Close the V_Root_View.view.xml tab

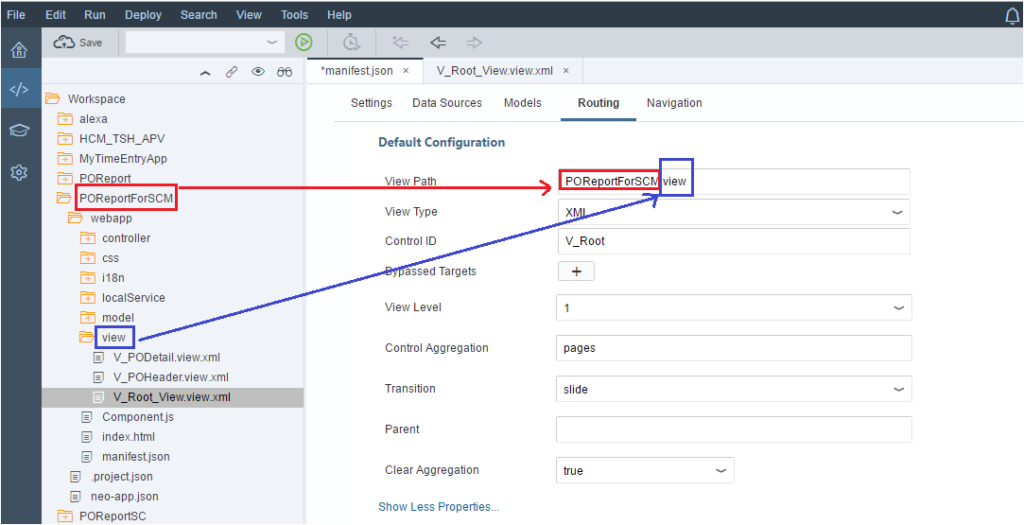(x=566, y=71)
